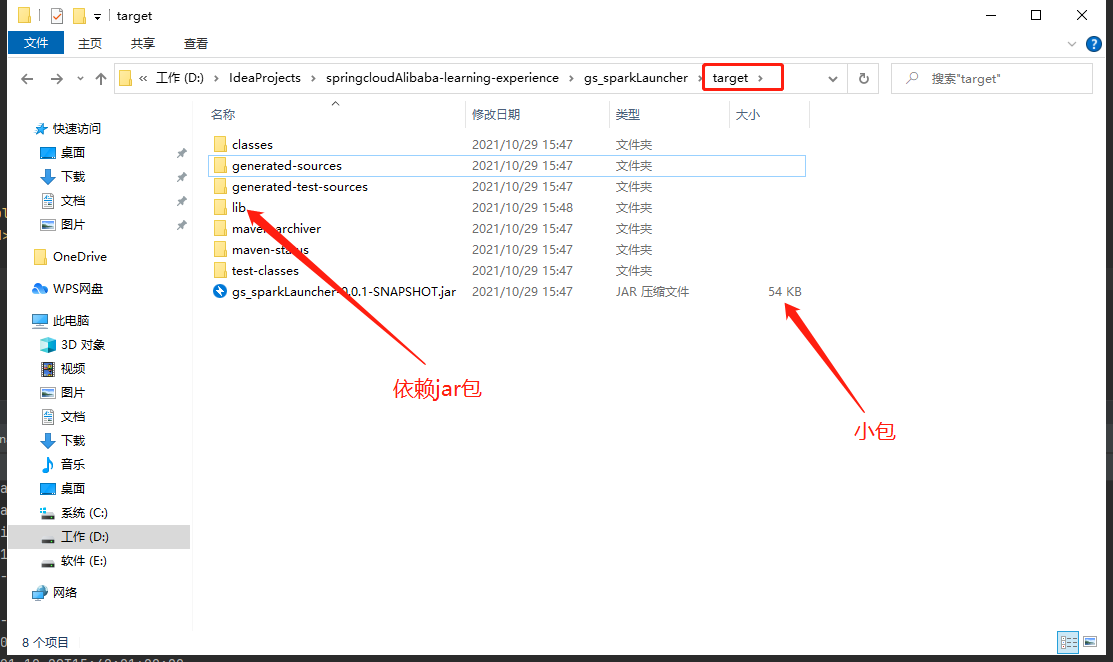1113x662 pixels.
Task: Open 图片 under This PC
Action: tap(72, 393)
